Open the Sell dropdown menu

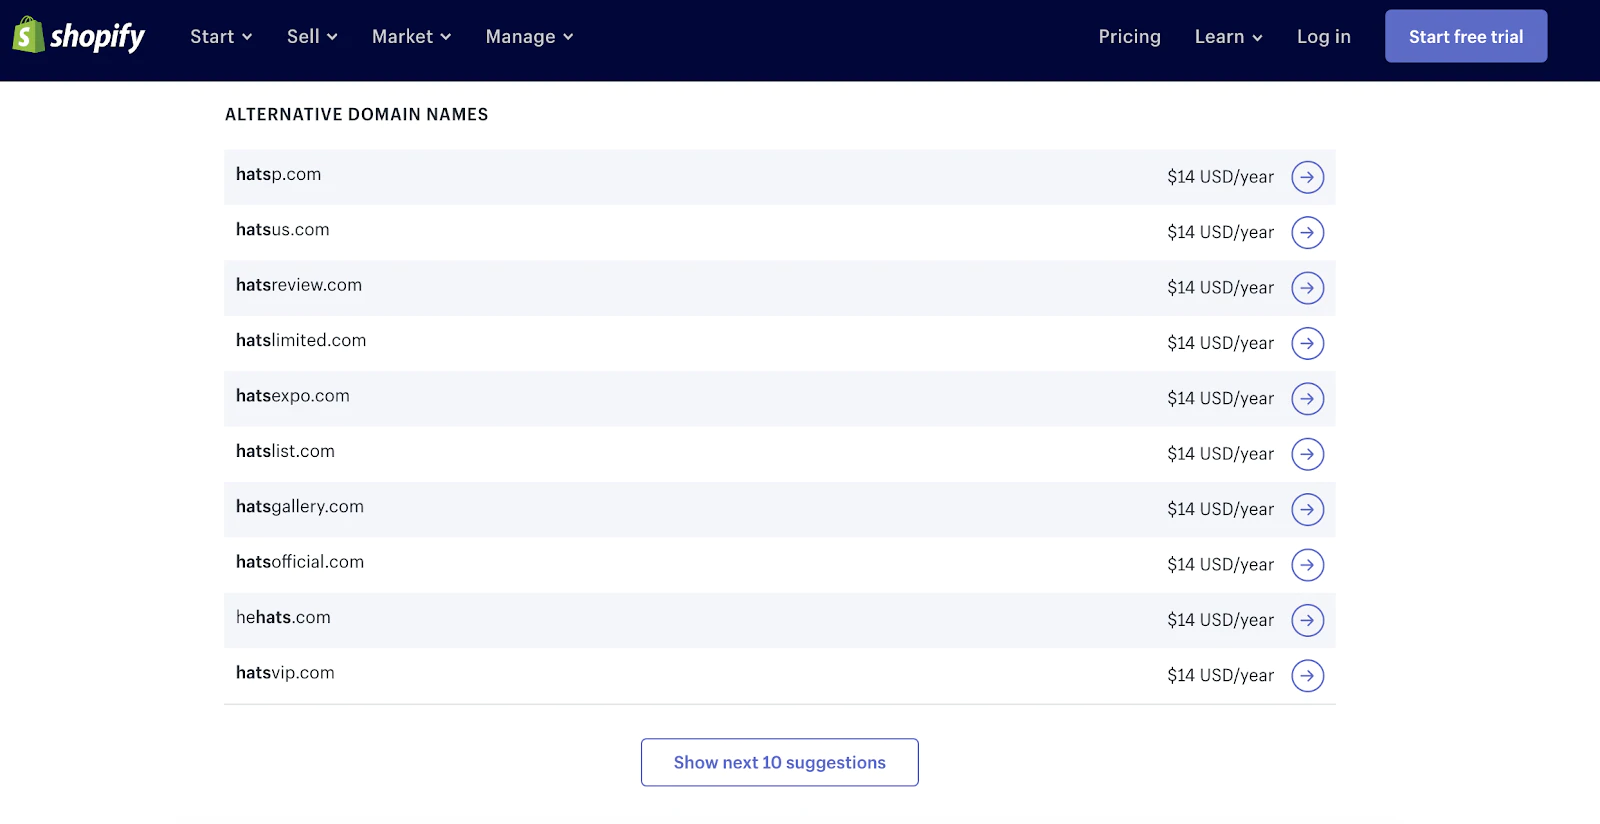pos(312,37)
